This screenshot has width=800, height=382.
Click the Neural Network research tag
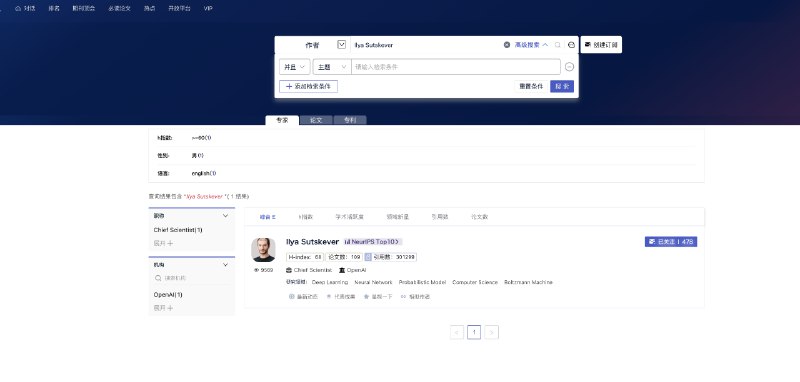(373, 282)
